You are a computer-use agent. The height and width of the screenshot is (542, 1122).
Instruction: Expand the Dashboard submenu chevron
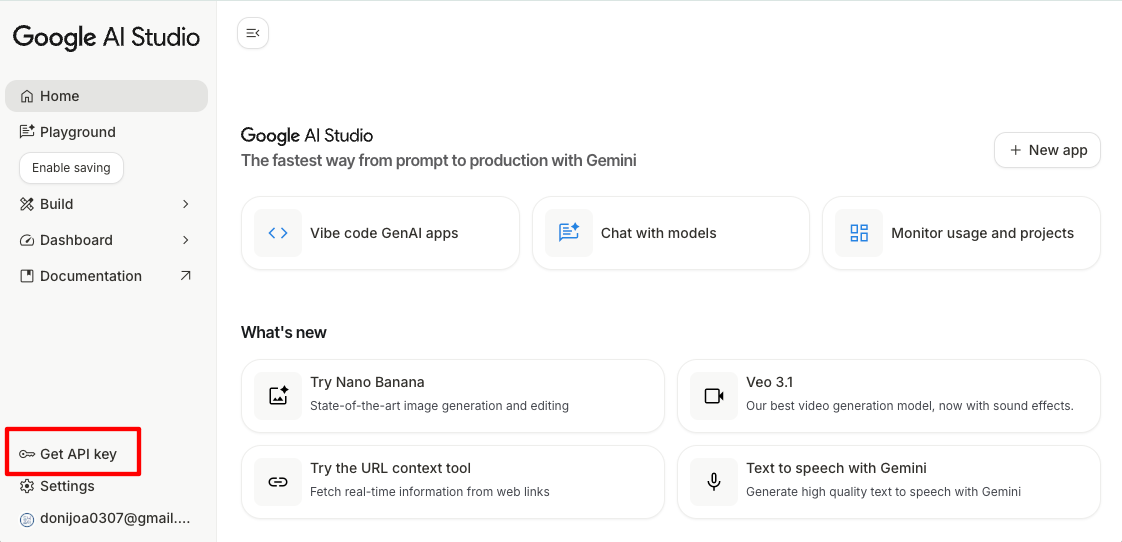(x=185, y=240)
